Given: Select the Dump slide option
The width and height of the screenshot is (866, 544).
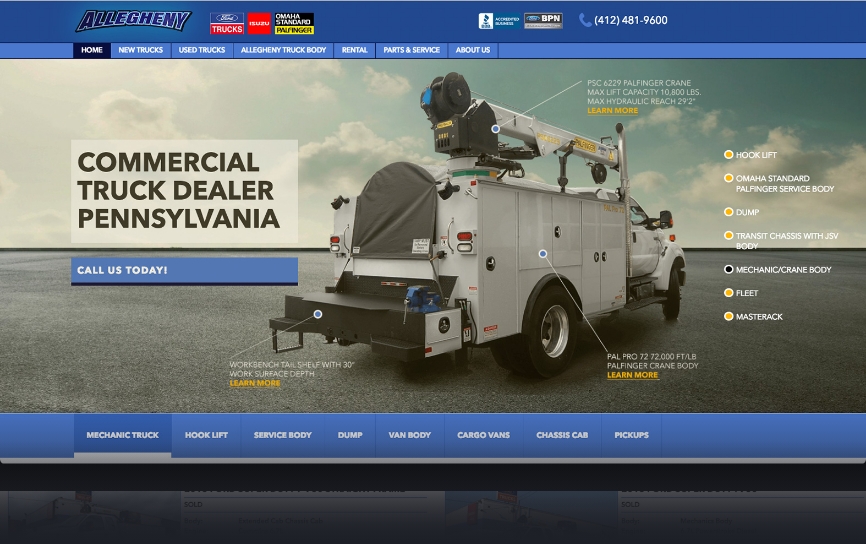Looking at the screenshot, I should point(742,212).
